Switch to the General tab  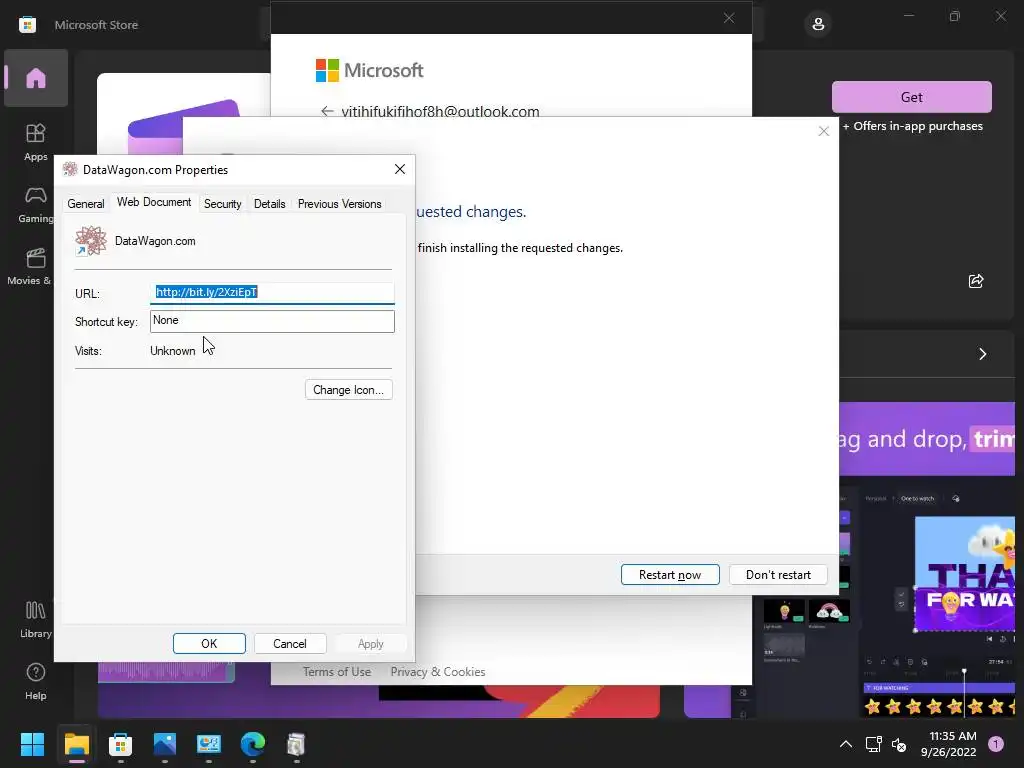click(86, 204)
